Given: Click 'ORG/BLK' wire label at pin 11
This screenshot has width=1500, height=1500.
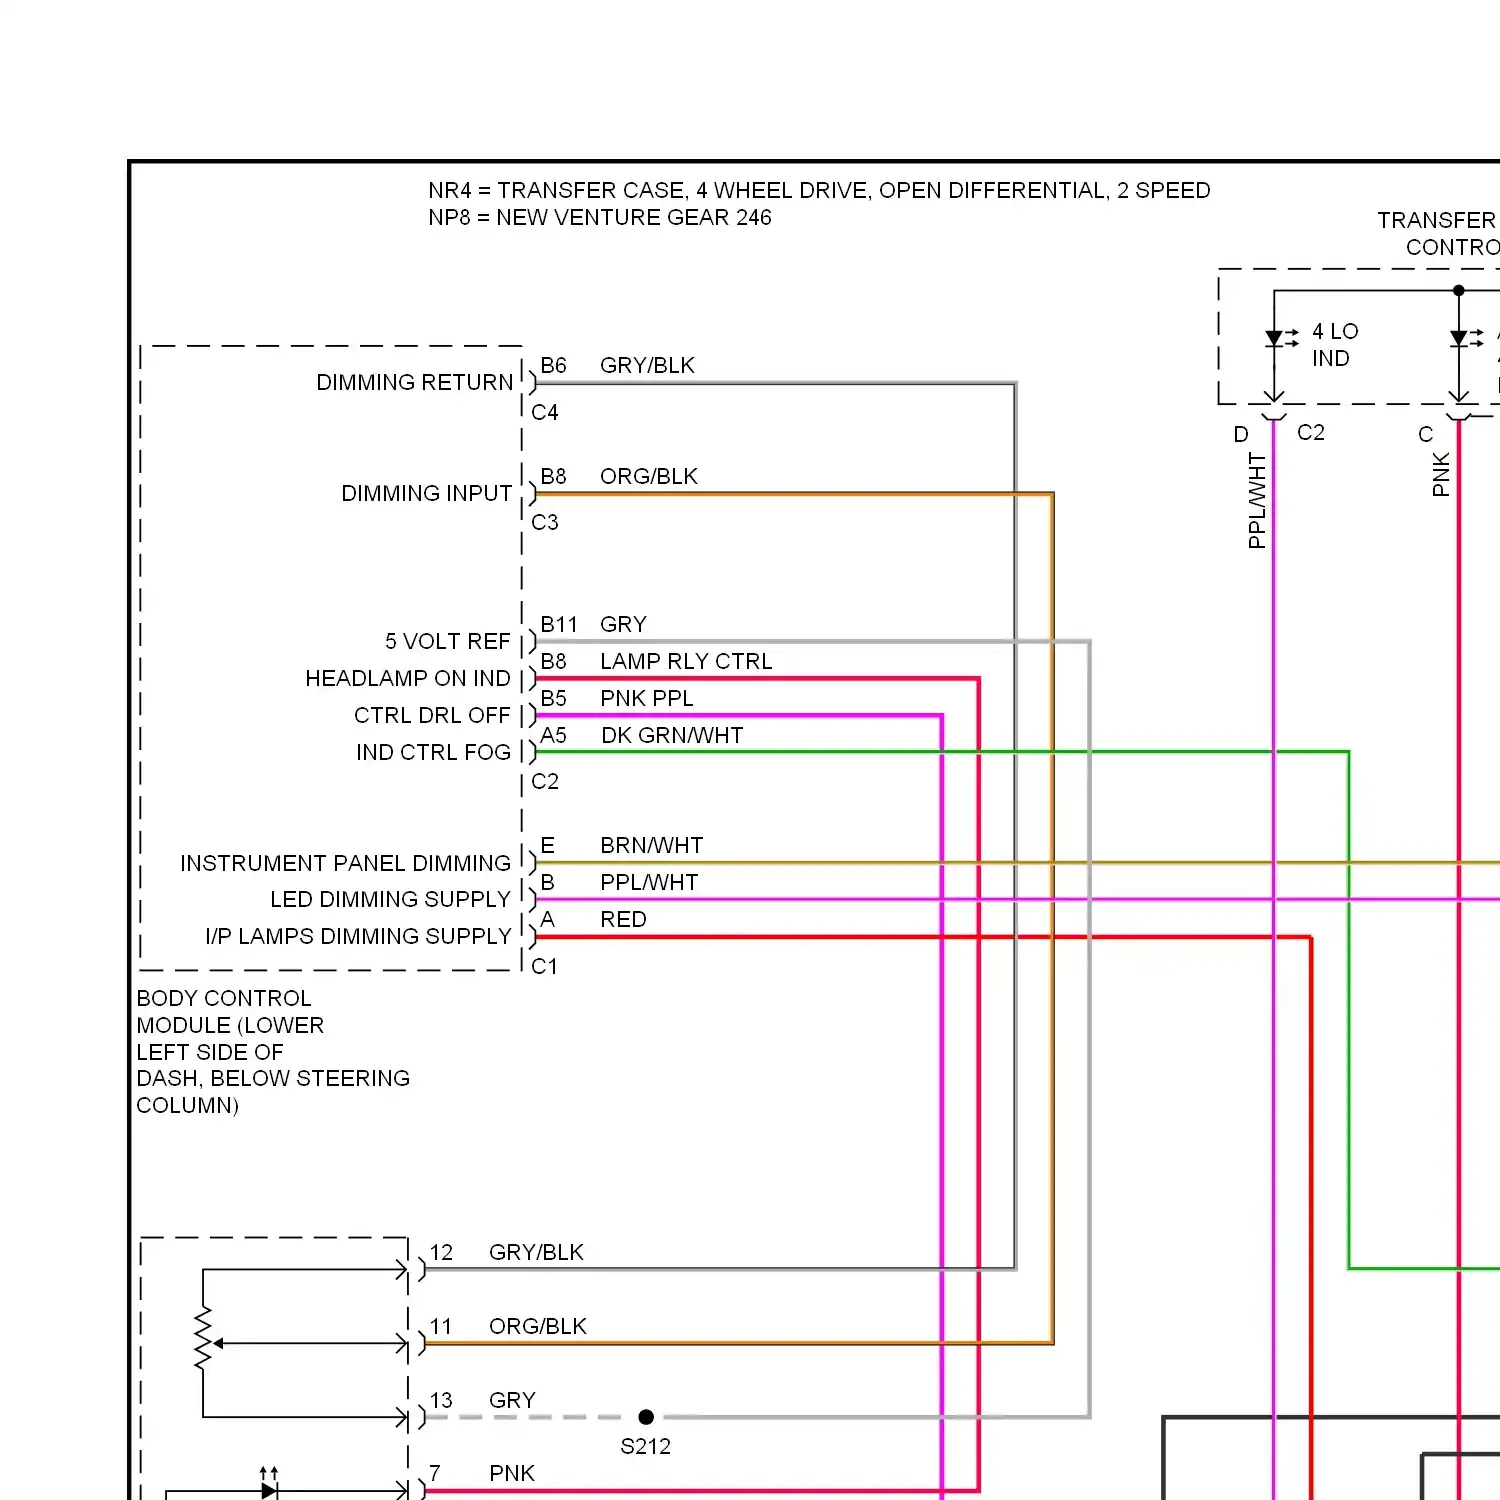Looking at the screenshot, I should coord(538,1326).
